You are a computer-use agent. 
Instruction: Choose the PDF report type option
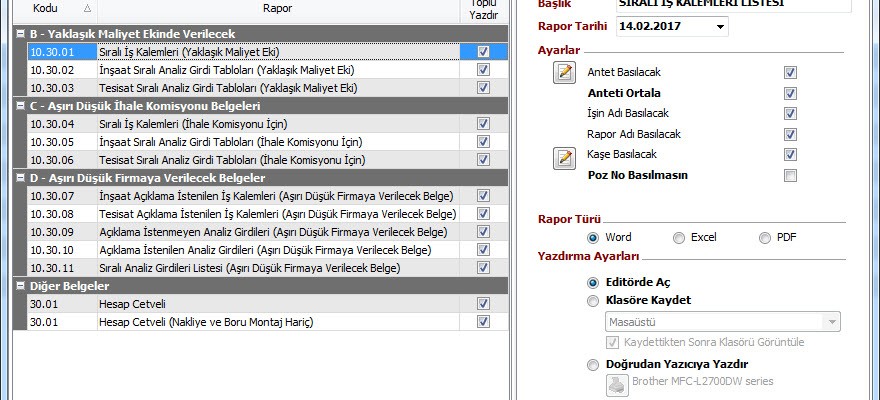coord(765,238)
